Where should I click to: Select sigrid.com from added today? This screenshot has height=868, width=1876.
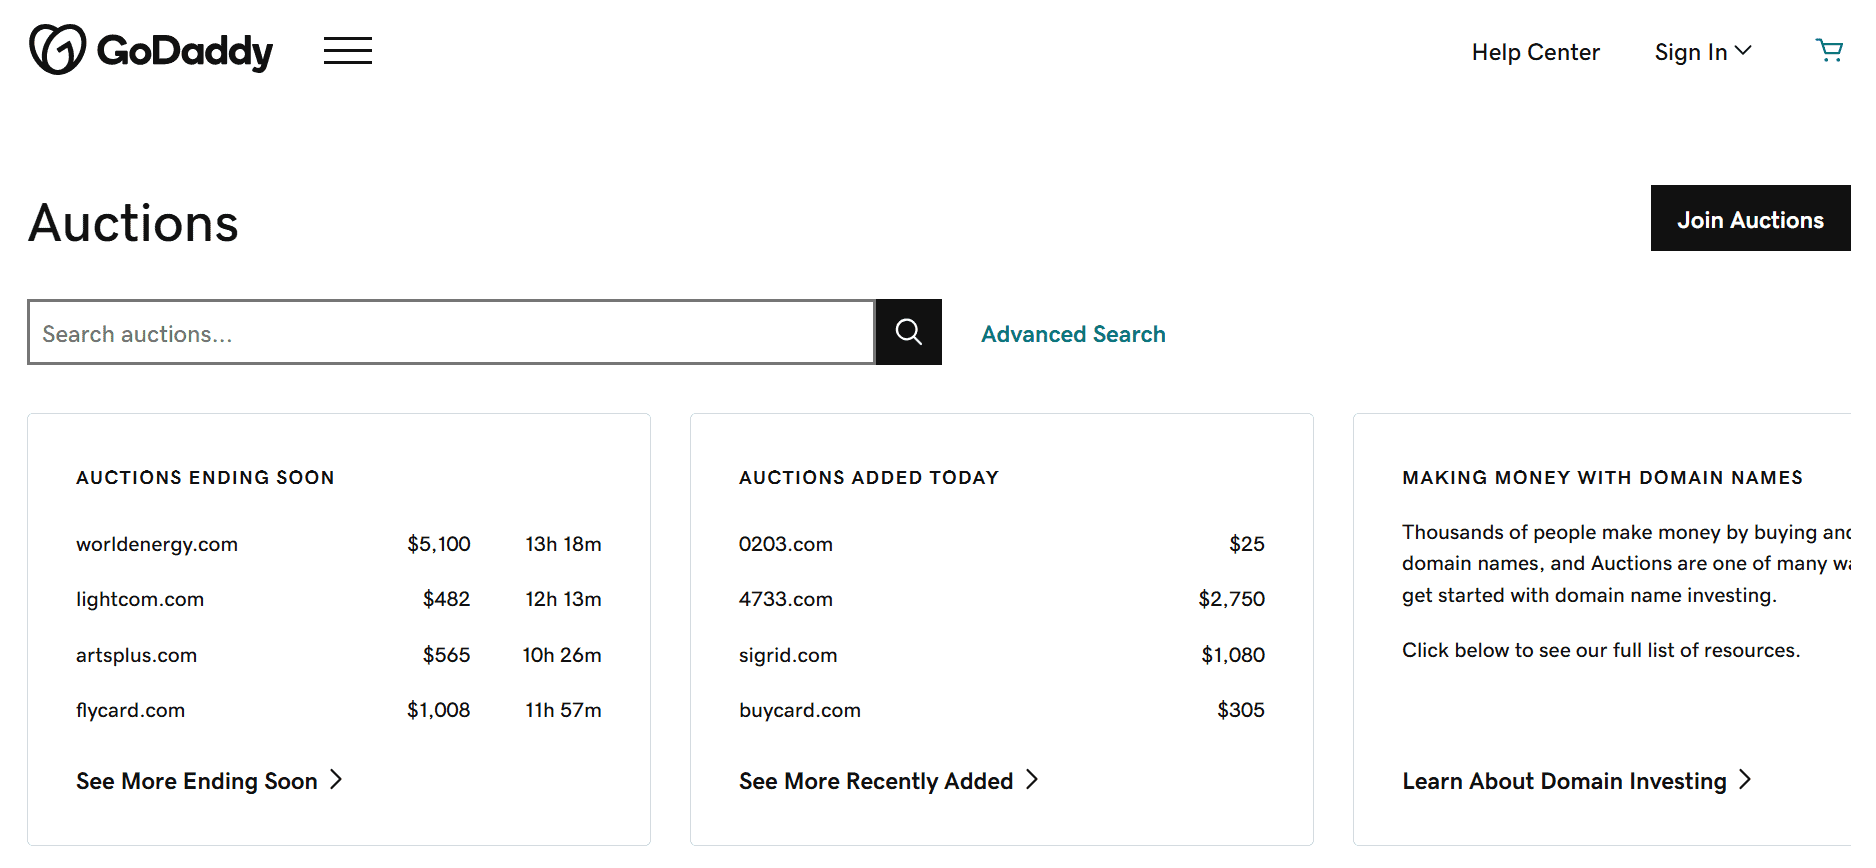click(788, 655)
